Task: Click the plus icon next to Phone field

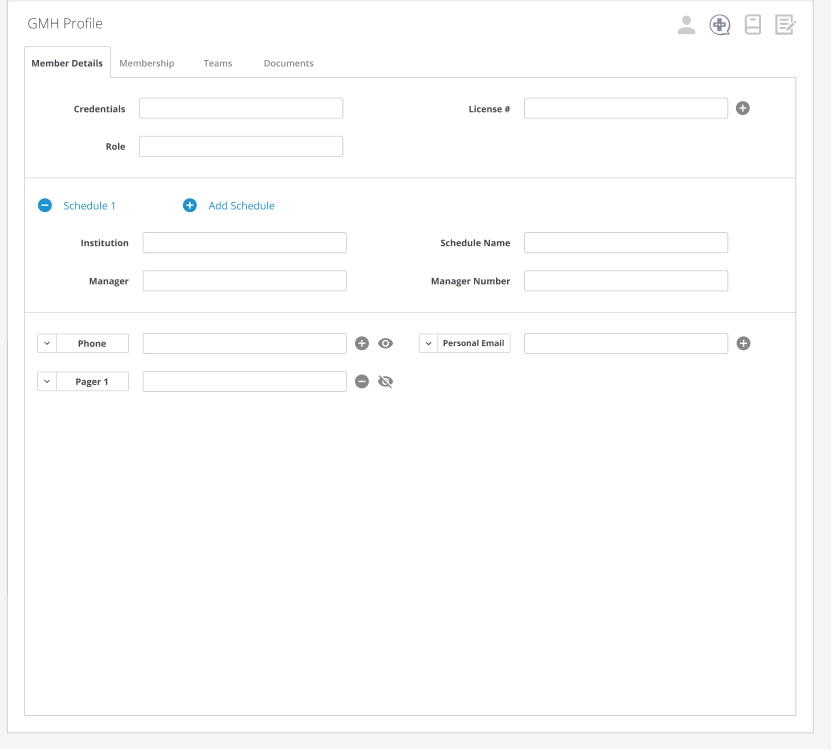Action: click(x=362, y=343)
